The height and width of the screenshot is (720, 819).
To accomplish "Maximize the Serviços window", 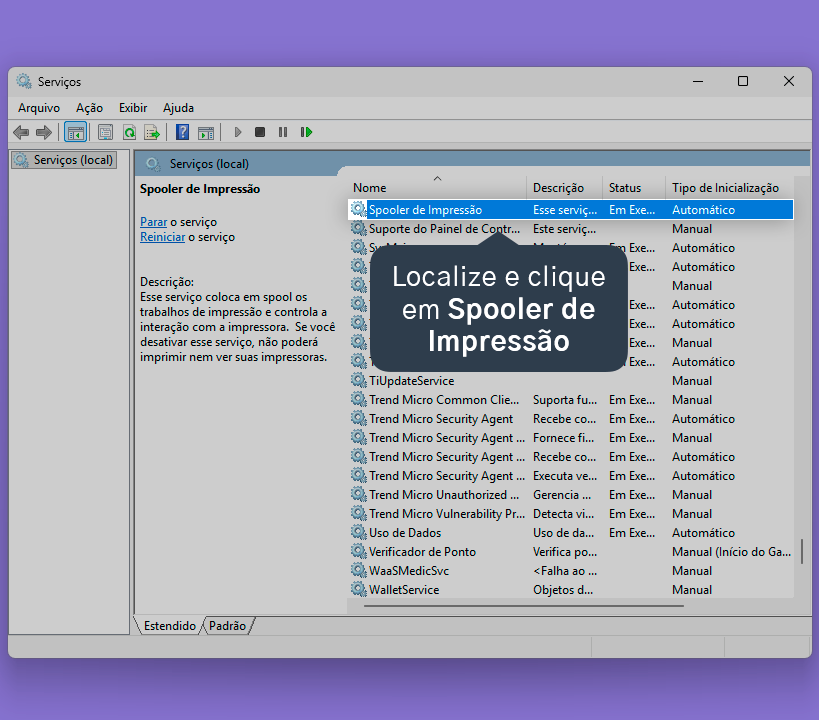I will 743,81.
